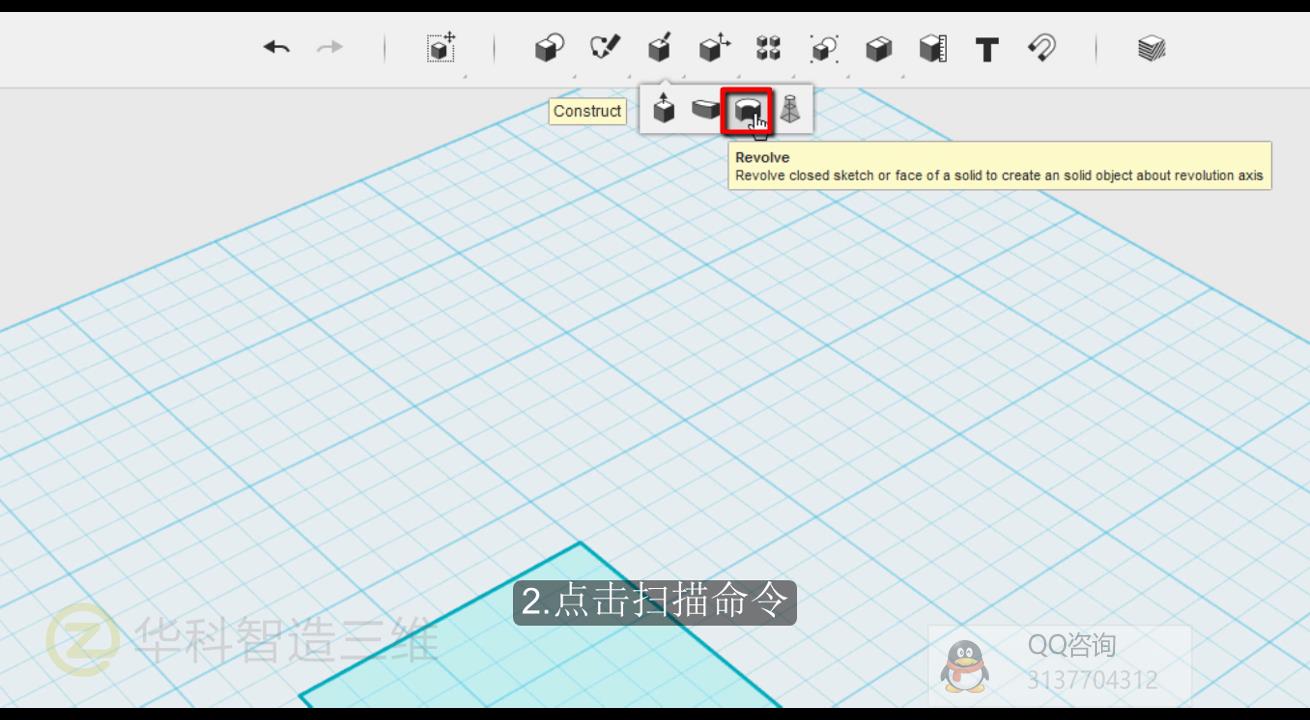Open the Grouping tools menu
Image resolution: width=1310 pixels, height=720 pixels.
pos(824,48)
